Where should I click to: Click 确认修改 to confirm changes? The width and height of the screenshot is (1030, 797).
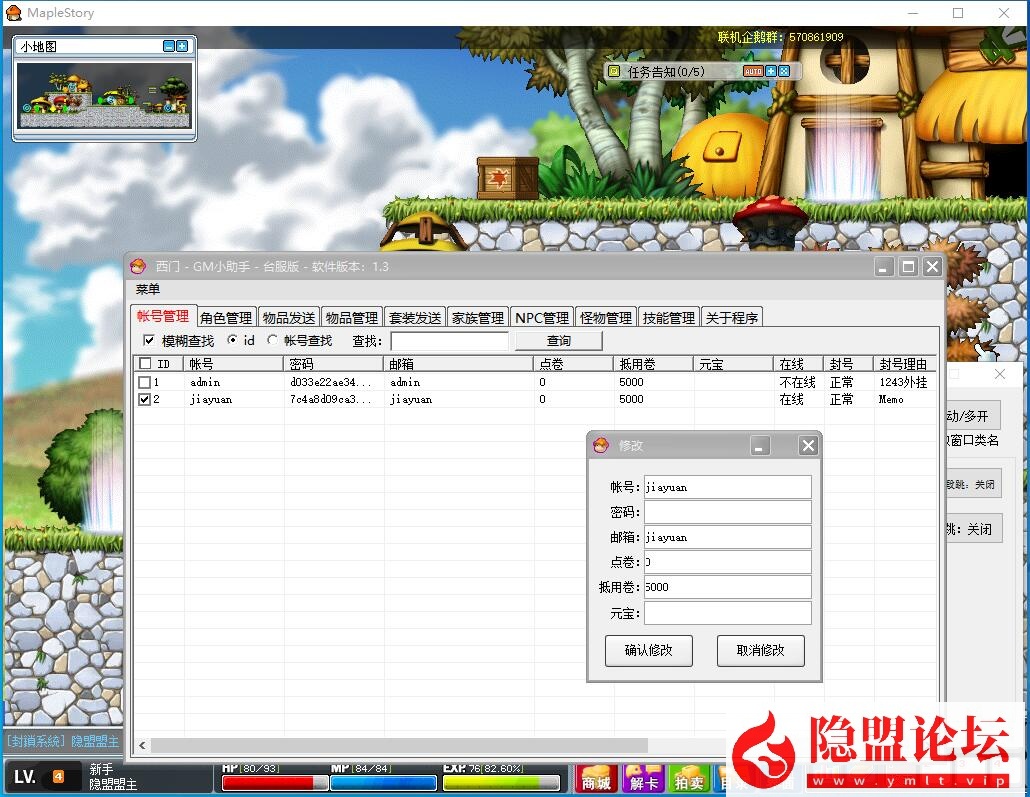click(648, 650)
